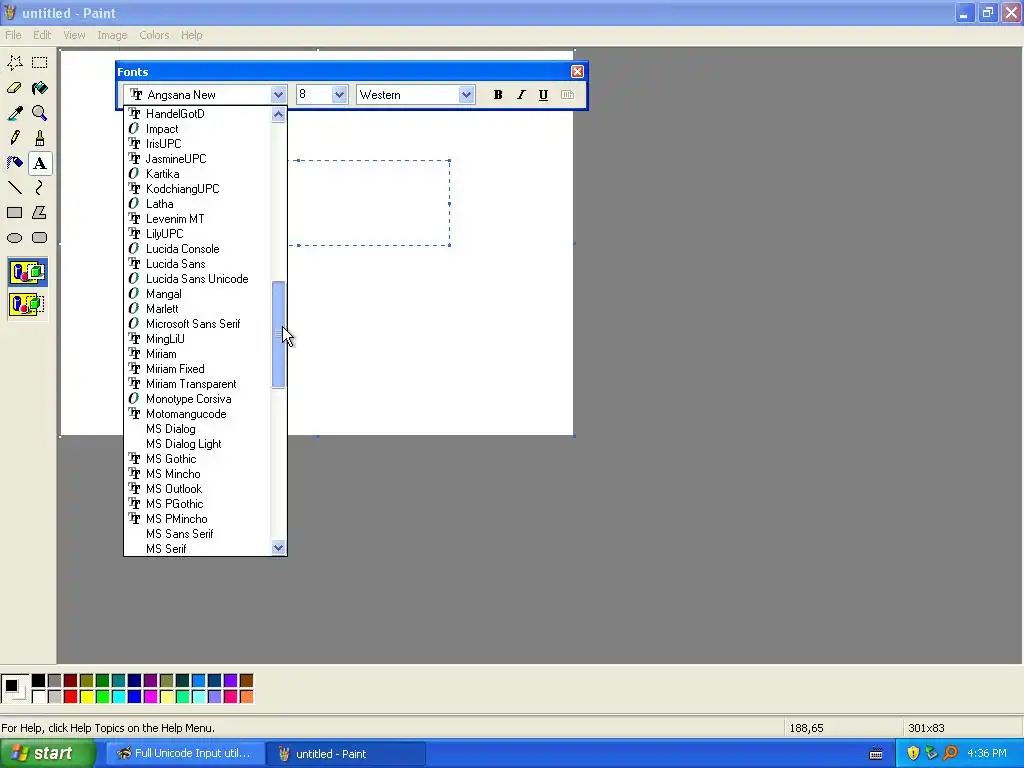Choose the Impact font
This screenshot has height=768, width=1024.
pos(197,129)
